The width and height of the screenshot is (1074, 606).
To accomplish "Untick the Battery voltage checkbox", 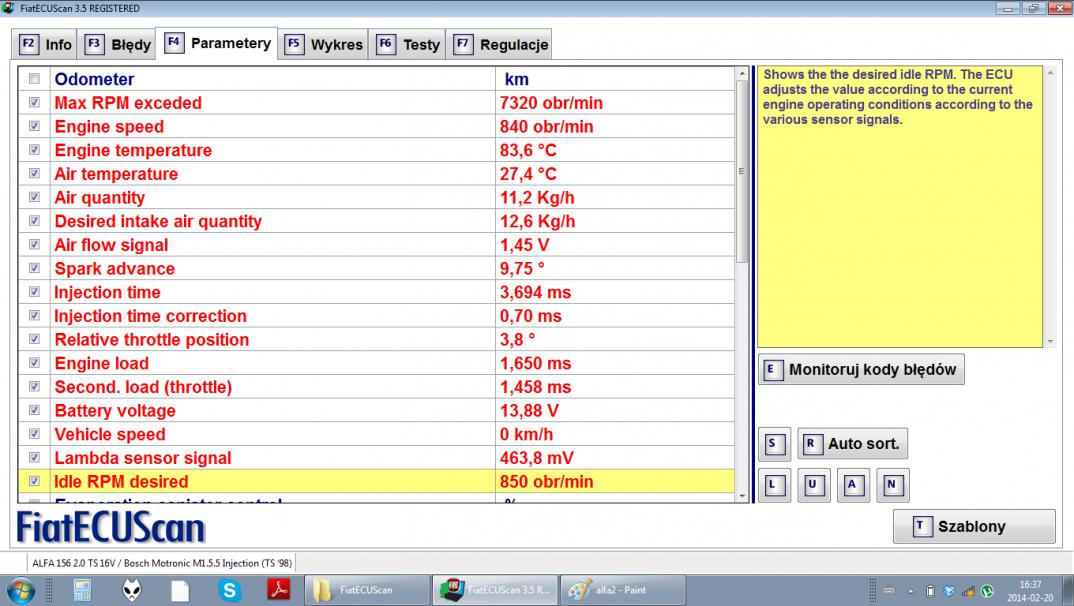I will point(35,410).
